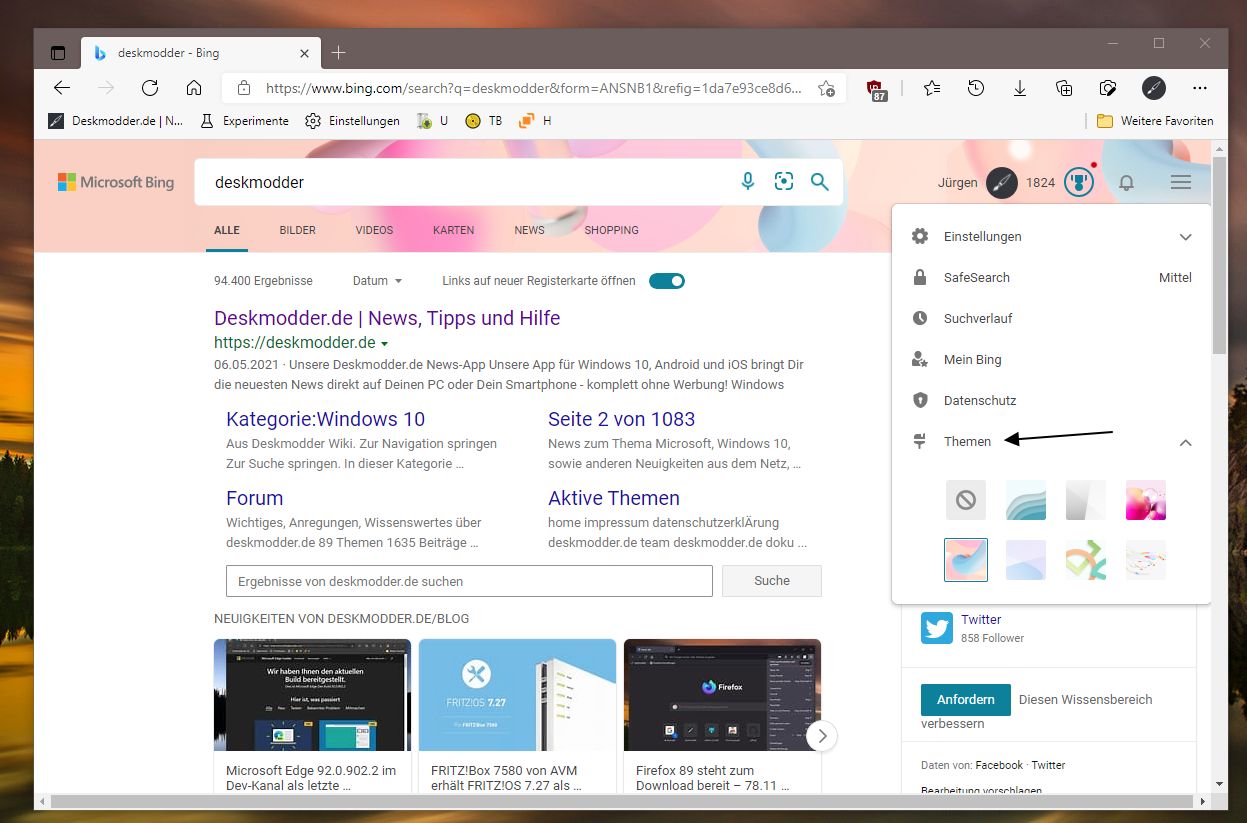The image size is (1247, 823).
Task: Switch to the SHOPPING tab
Action: (611, 230)
